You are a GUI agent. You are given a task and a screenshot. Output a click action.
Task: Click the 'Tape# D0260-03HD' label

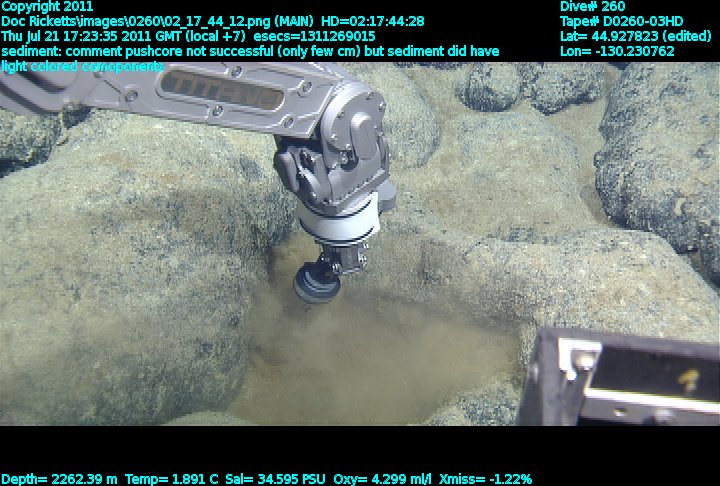click(621, 22)
